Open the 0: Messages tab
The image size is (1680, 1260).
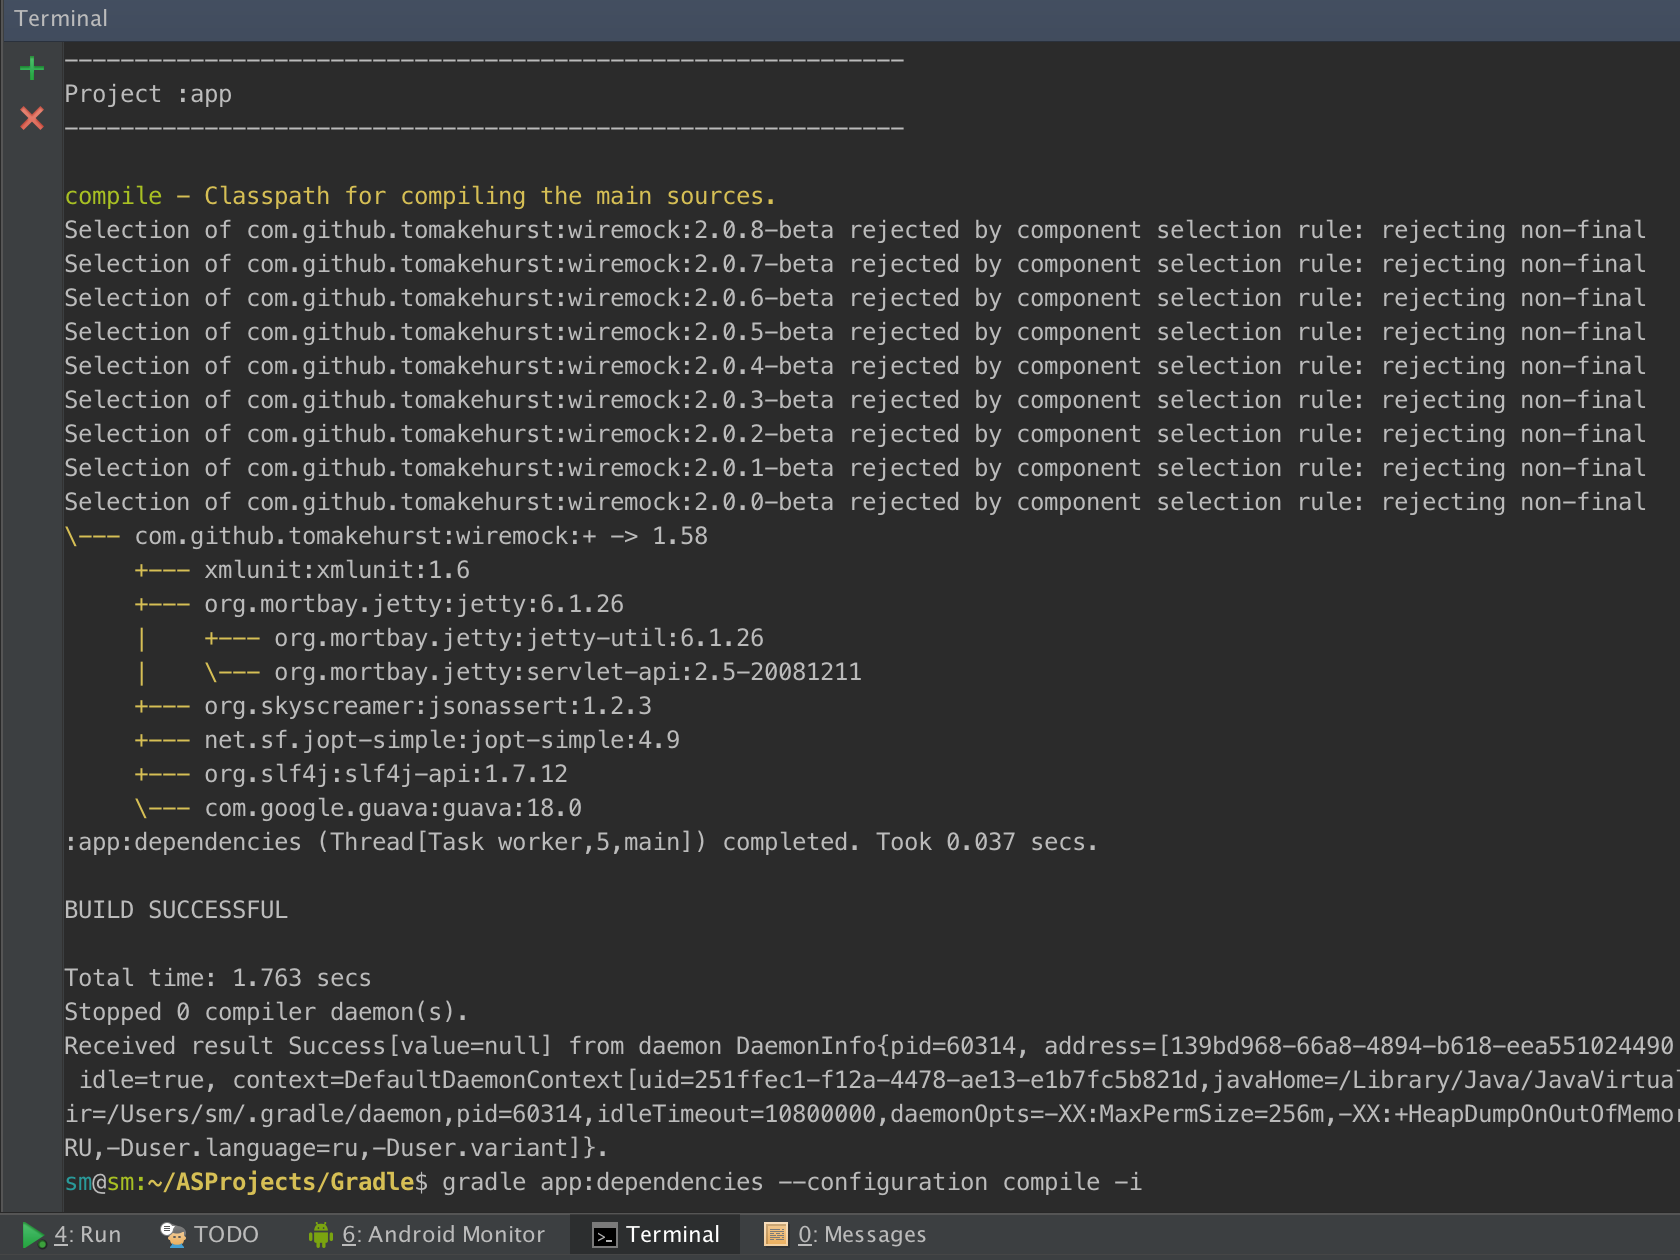pos(845,1235)
